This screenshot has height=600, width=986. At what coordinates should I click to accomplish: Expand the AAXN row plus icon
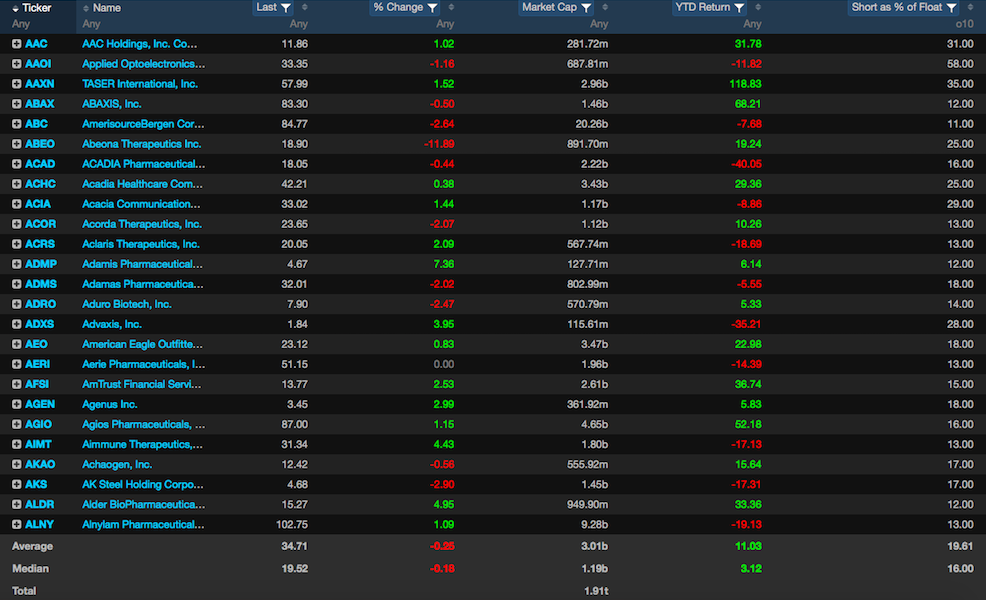coord(16,84)
